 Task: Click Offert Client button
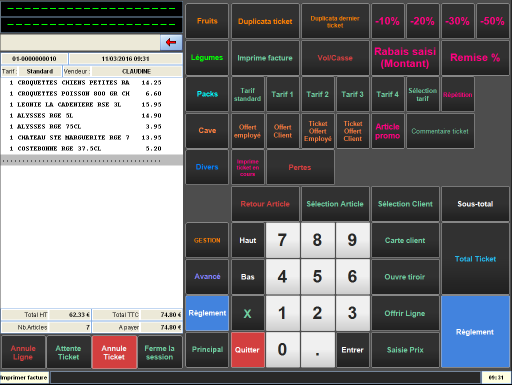pyautogui.click(x=283, y=131)
